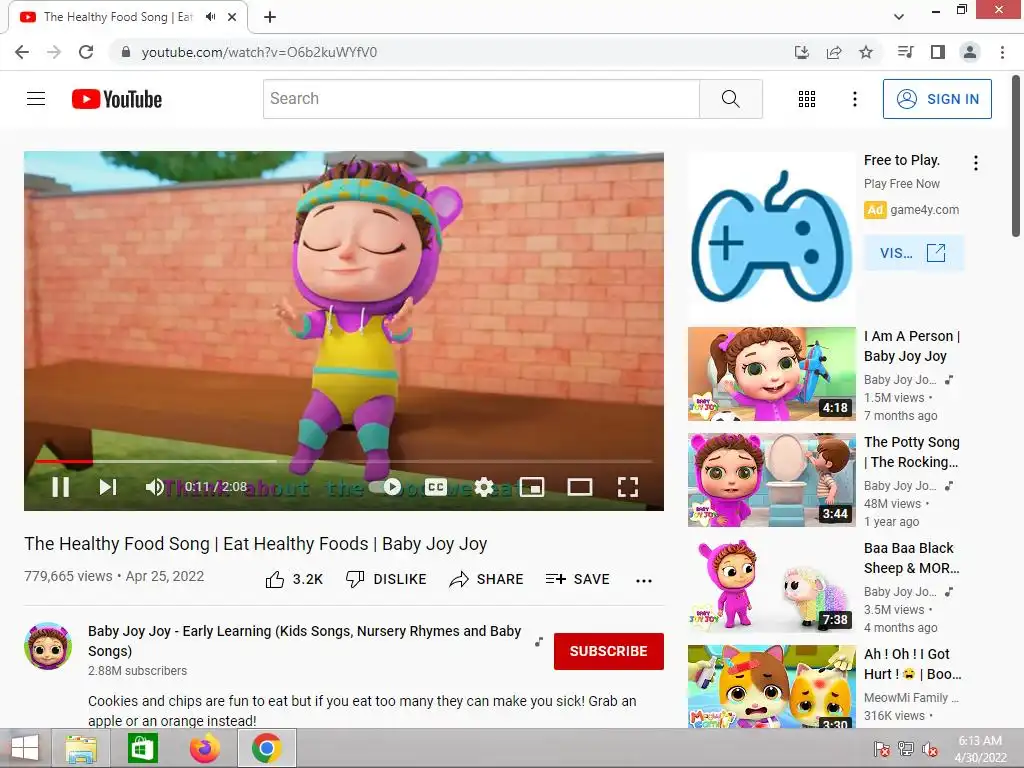Share this page from address bar

tap(834, 52)
